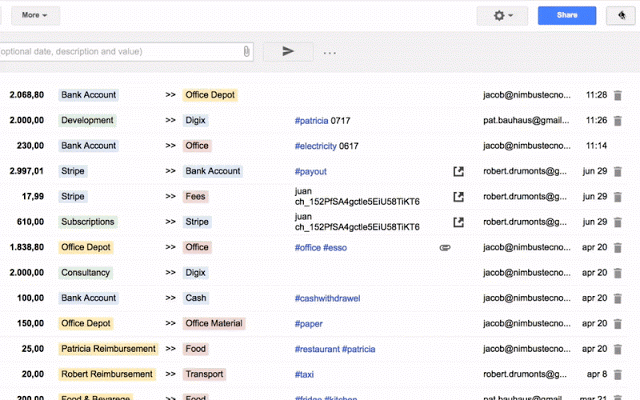
Task: Click the paperclip attach icon in input
Action: click(246, 51)
